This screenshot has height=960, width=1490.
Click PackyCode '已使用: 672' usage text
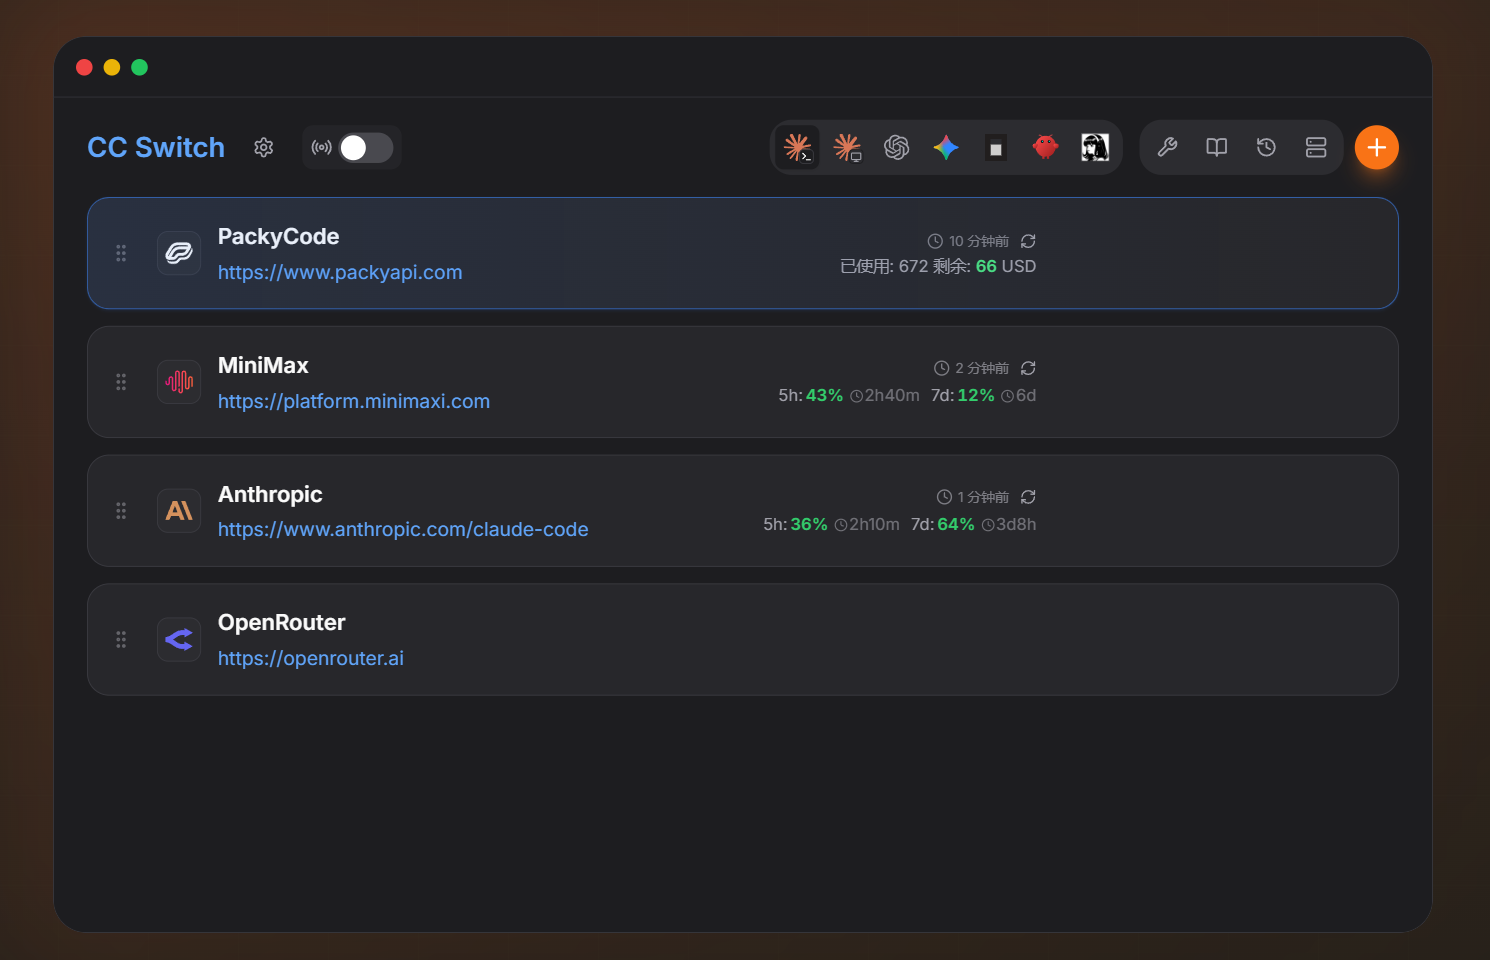(x=884, y=266)
